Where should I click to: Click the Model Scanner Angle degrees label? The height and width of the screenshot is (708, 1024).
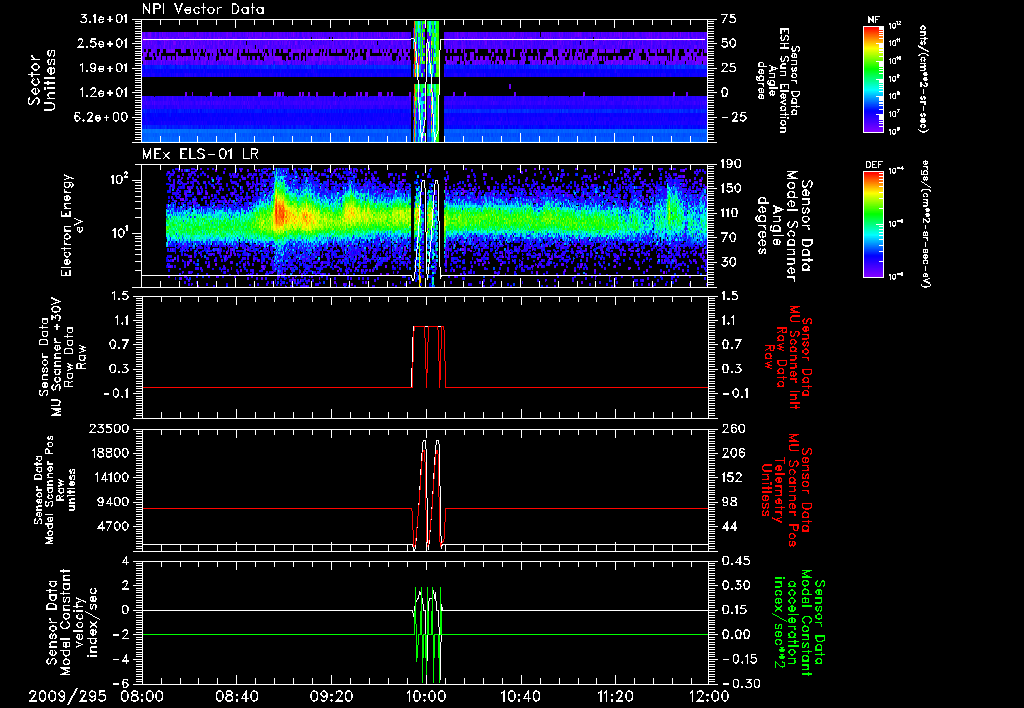[784, 226]
